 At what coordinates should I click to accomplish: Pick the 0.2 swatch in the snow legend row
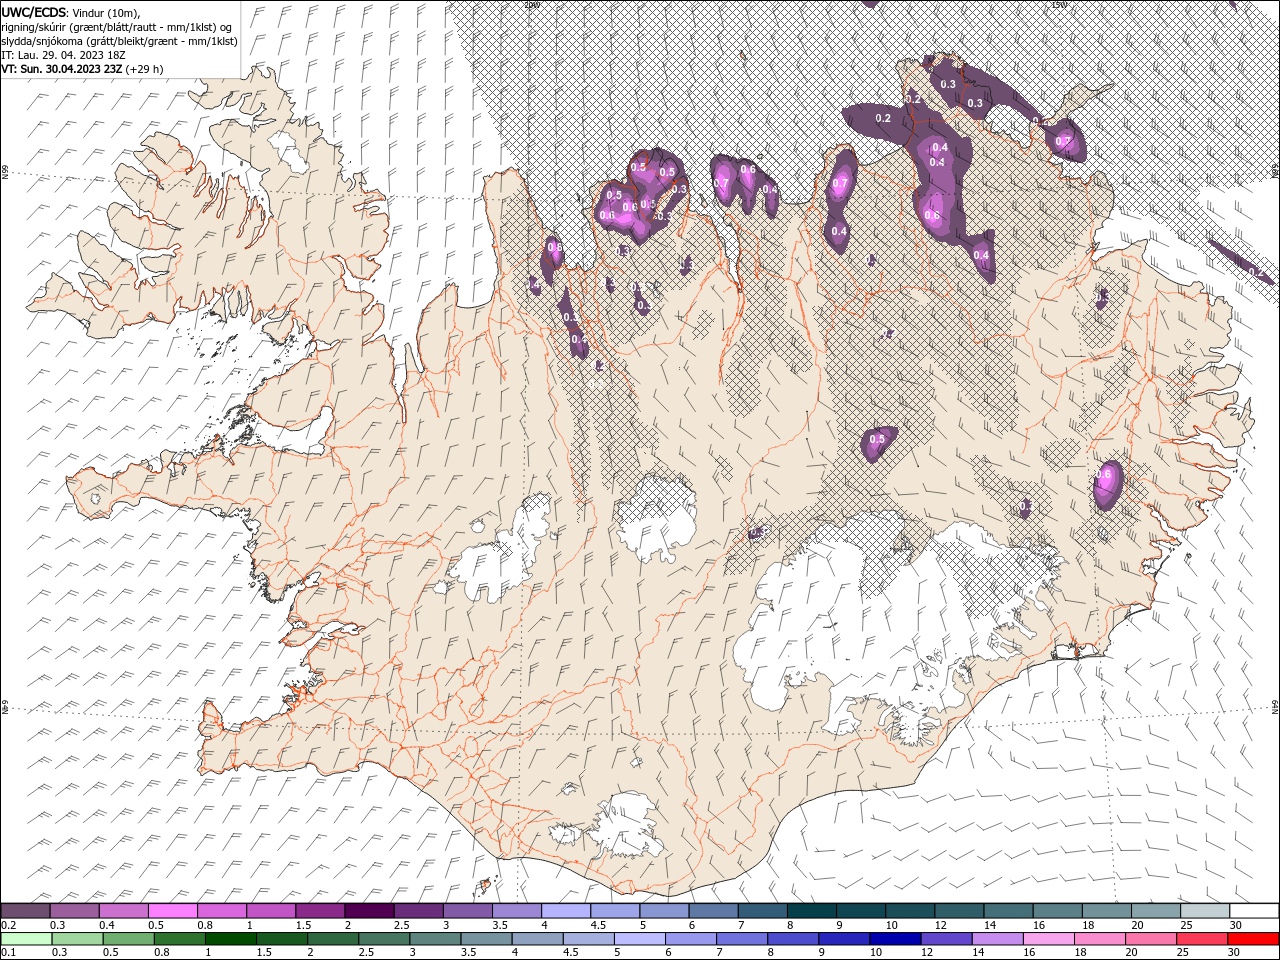[25, 911]
